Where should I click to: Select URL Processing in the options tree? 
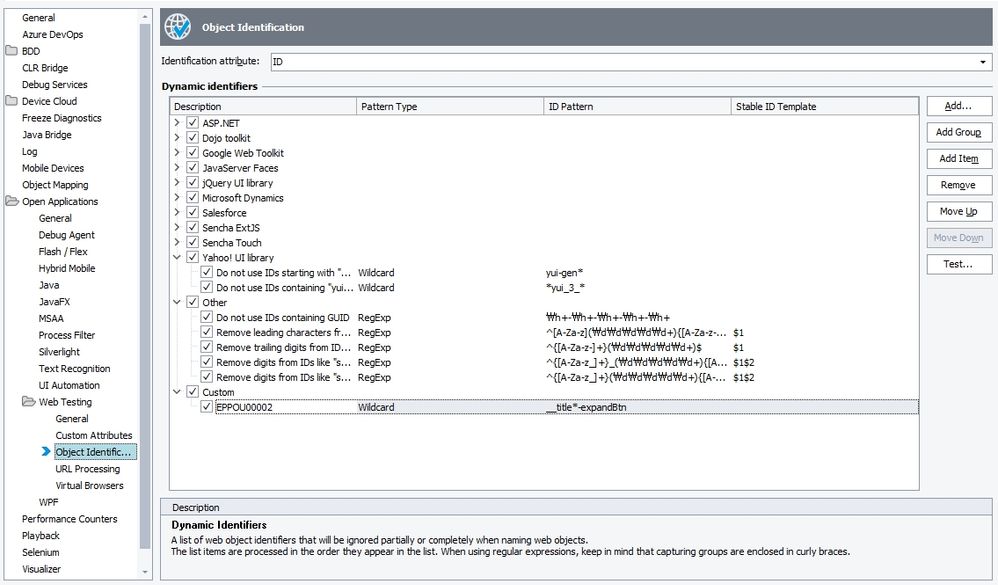[x=87, y=469]
